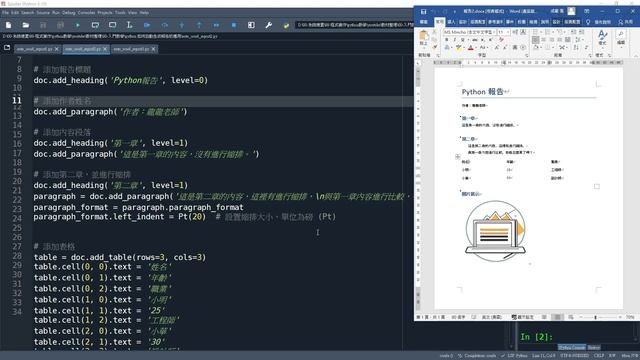The image size is (640, 360).
Task: Click line number 11 in Spyder editor gutter
Action: tap(16, 100)
